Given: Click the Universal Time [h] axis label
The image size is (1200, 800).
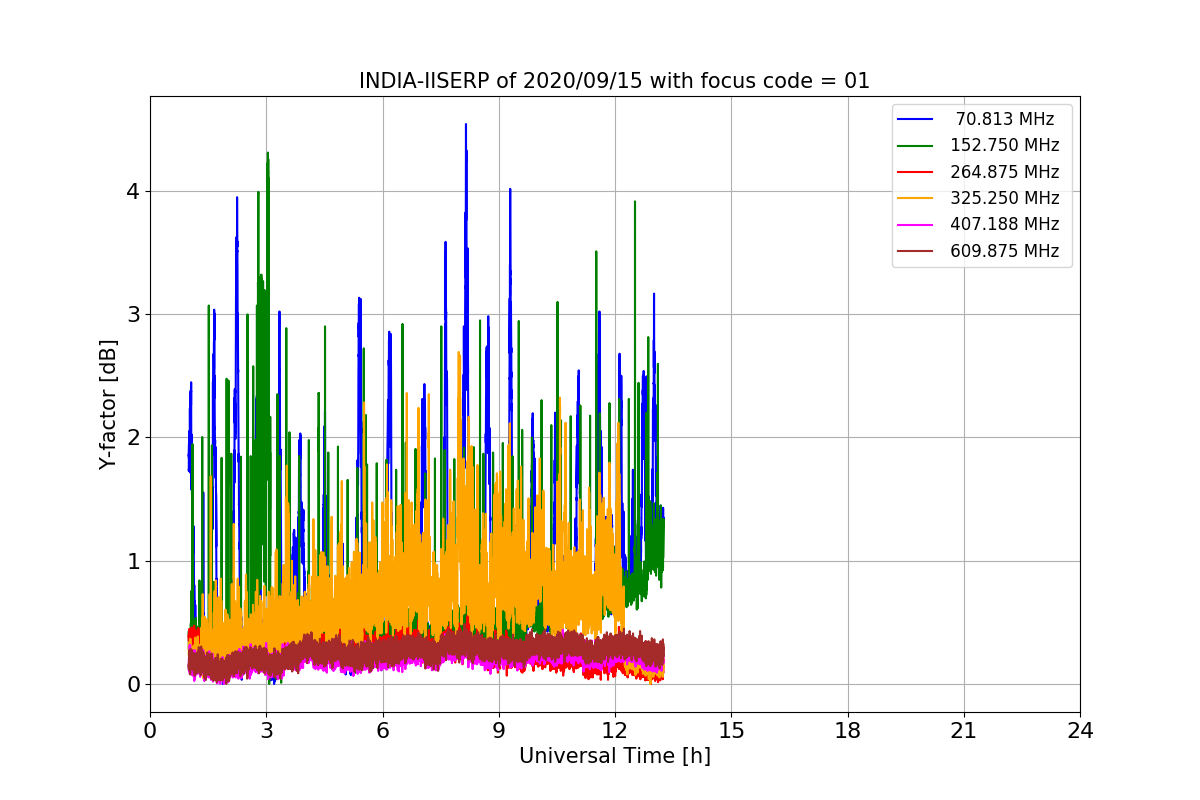Looking at the screenshot, I should point(615,757).
